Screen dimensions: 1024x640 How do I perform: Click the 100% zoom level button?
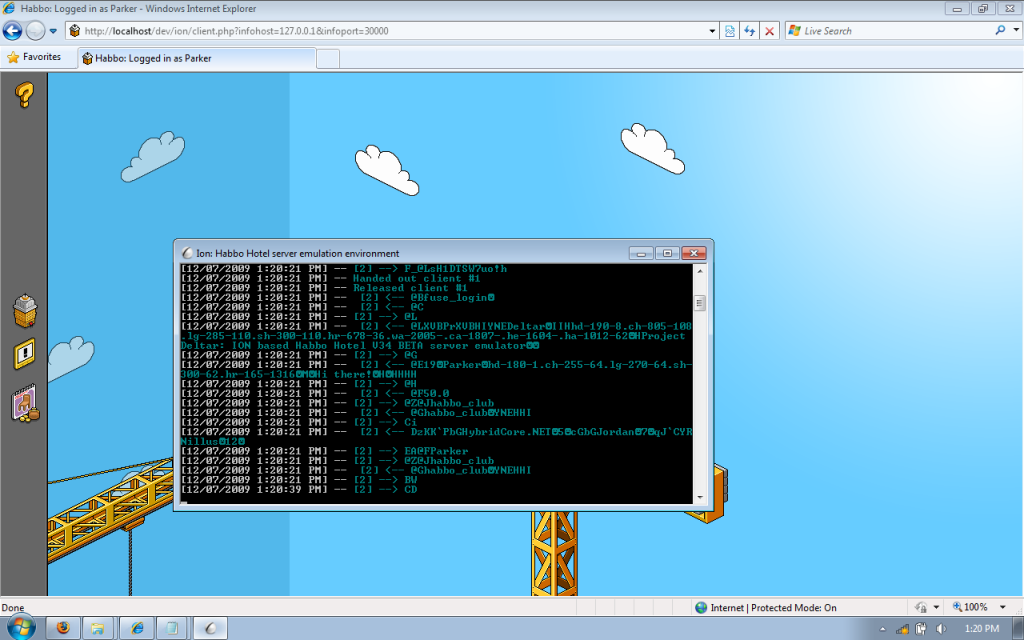(970, 607)
